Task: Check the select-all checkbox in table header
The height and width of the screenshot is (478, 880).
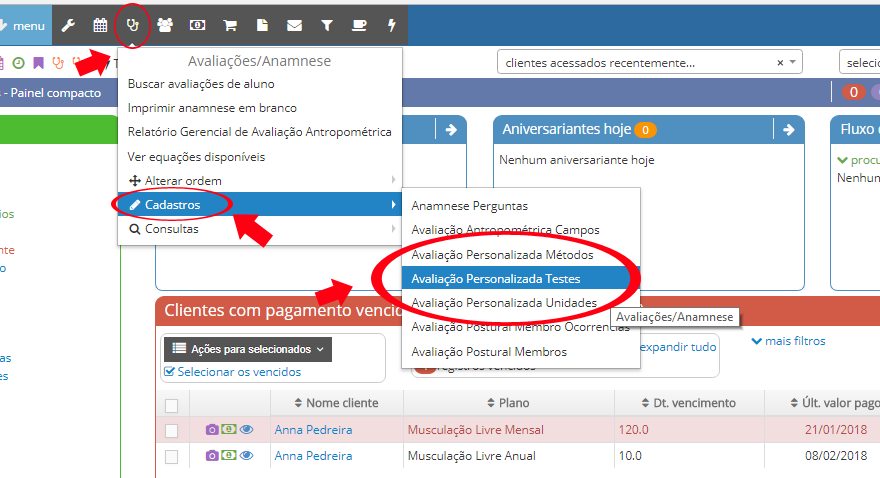Action: coord(171,405)
